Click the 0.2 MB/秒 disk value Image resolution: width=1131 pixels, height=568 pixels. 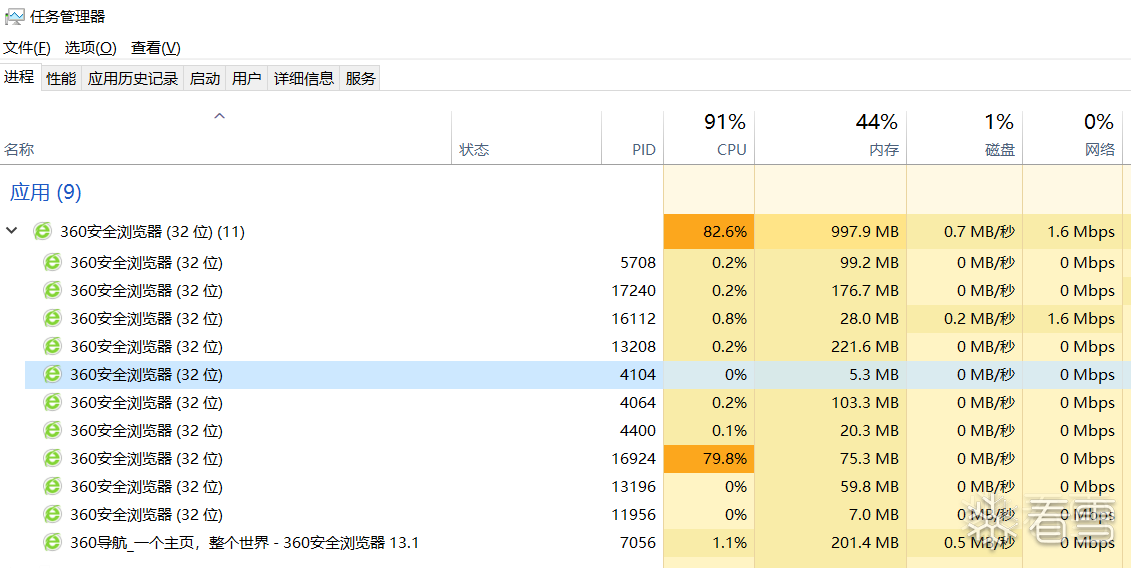click(x=980, y=318)
